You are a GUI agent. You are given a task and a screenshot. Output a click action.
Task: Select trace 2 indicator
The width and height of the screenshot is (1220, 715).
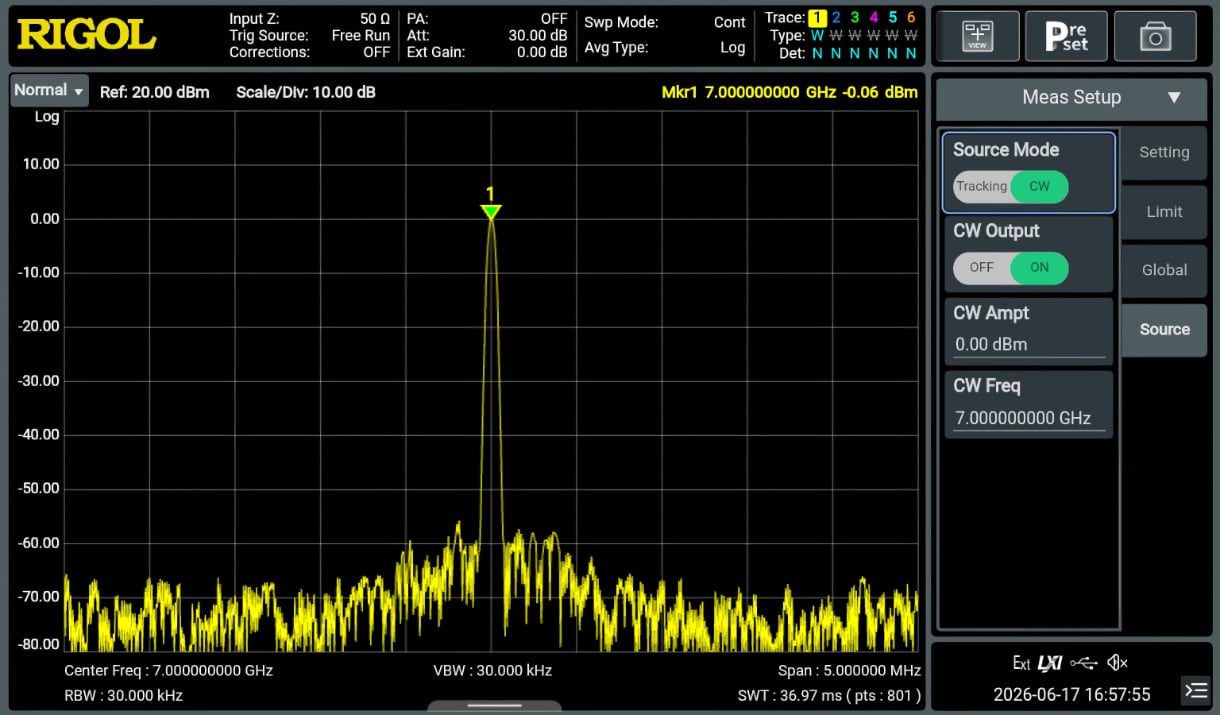click(836, 17)
